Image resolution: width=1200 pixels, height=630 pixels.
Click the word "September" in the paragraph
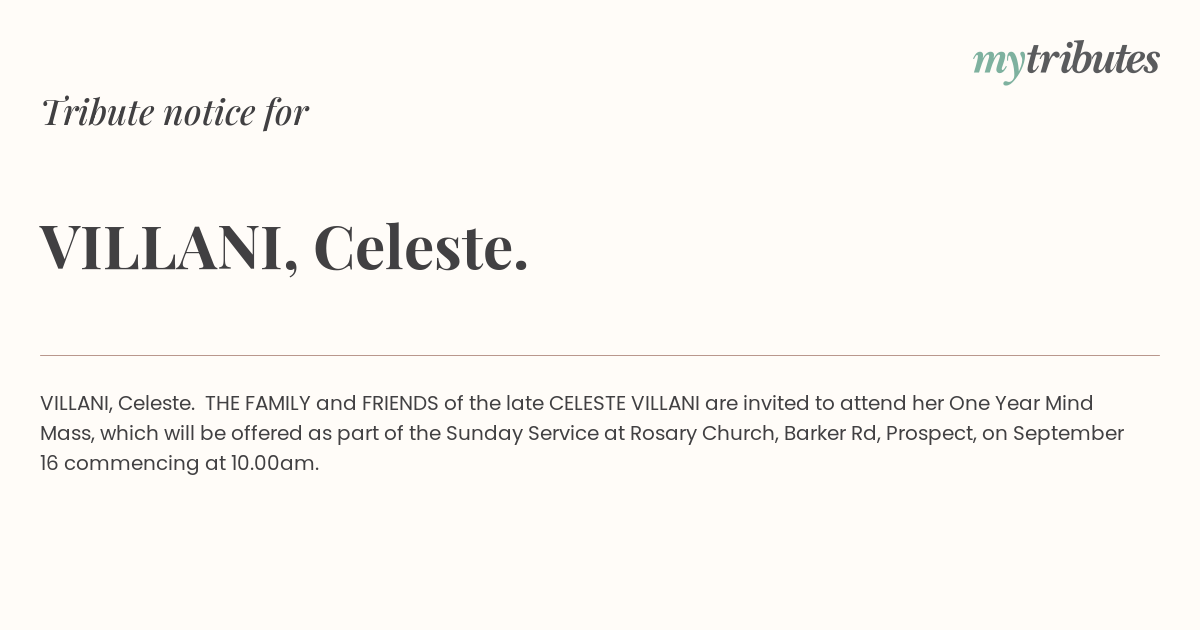[x=1068, y=433]
